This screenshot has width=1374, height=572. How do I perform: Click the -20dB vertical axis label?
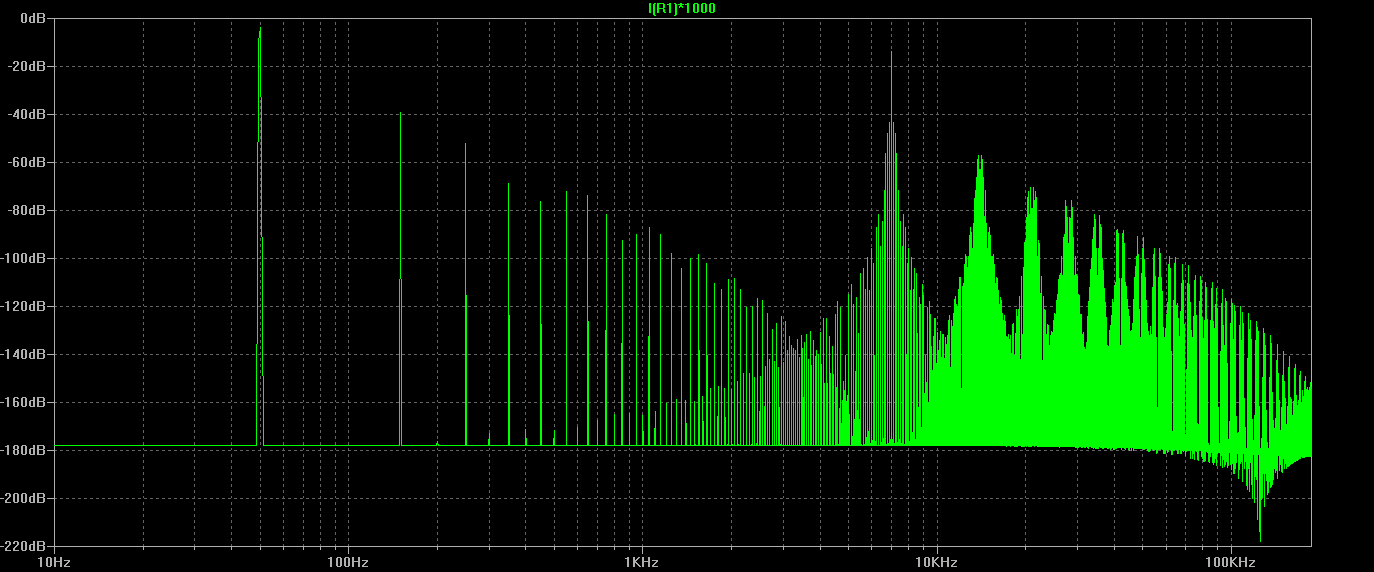coord(28,67)
